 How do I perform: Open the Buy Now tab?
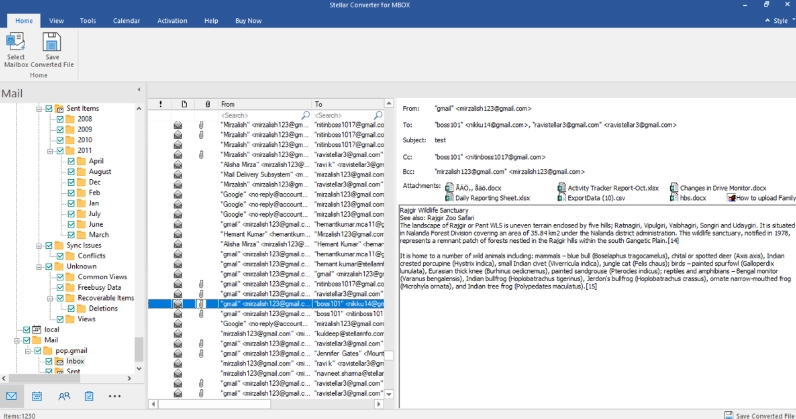tap(248, 21)
